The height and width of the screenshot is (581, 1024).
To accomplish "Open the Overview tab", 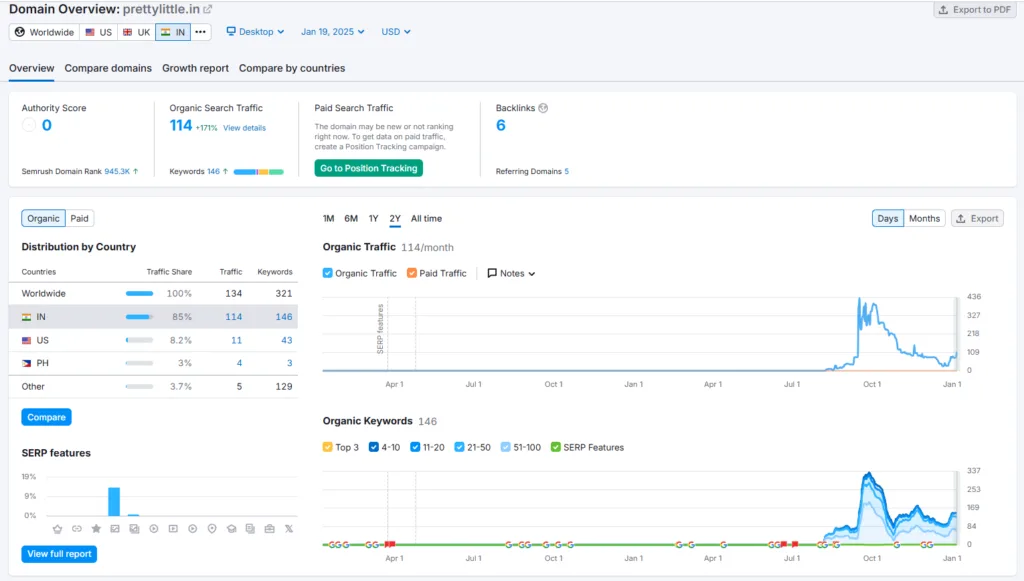I will (31, 68).
